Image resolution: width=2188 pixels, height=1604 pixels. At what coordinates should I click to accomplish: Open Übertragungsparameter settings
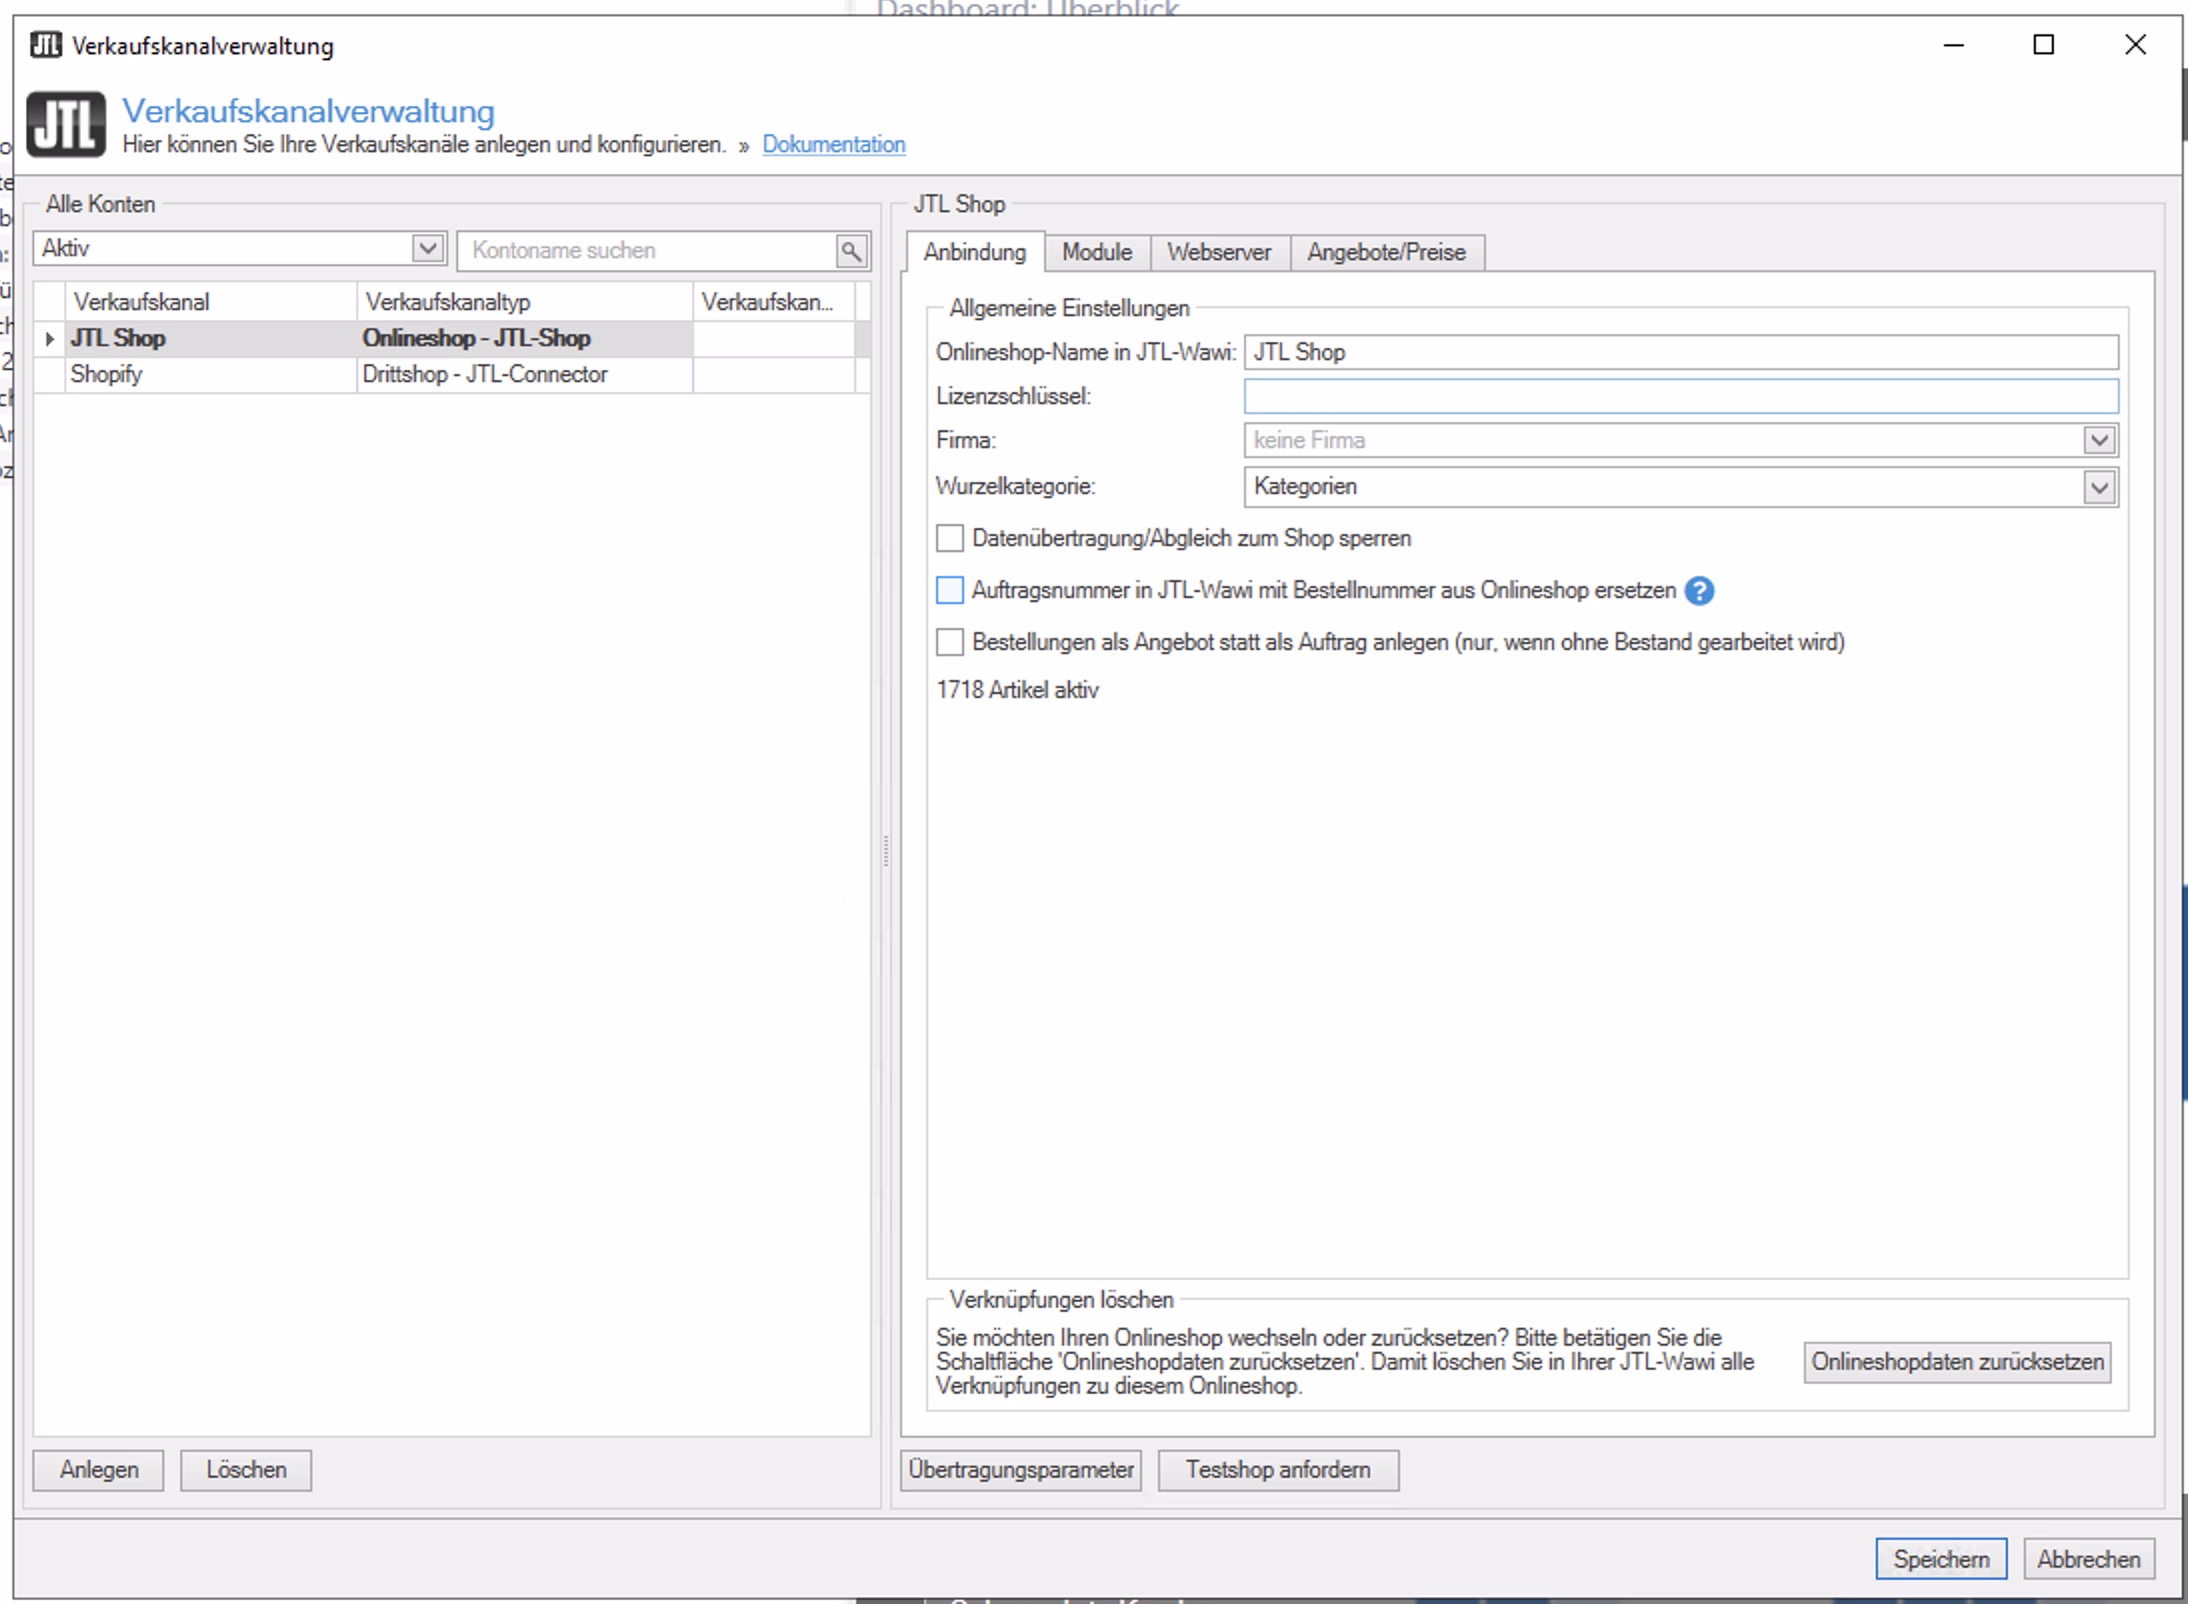click(x=1021, y=1470)
